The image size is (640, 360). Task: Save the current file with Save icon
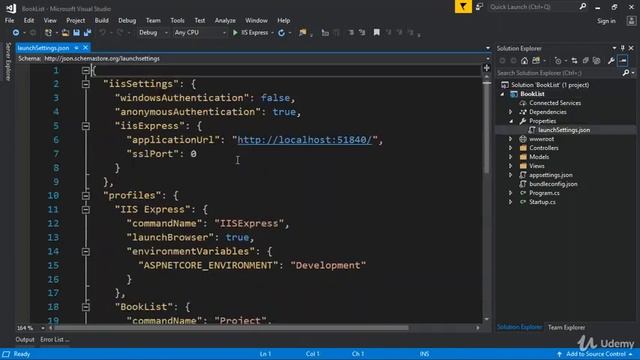(76, 33)
